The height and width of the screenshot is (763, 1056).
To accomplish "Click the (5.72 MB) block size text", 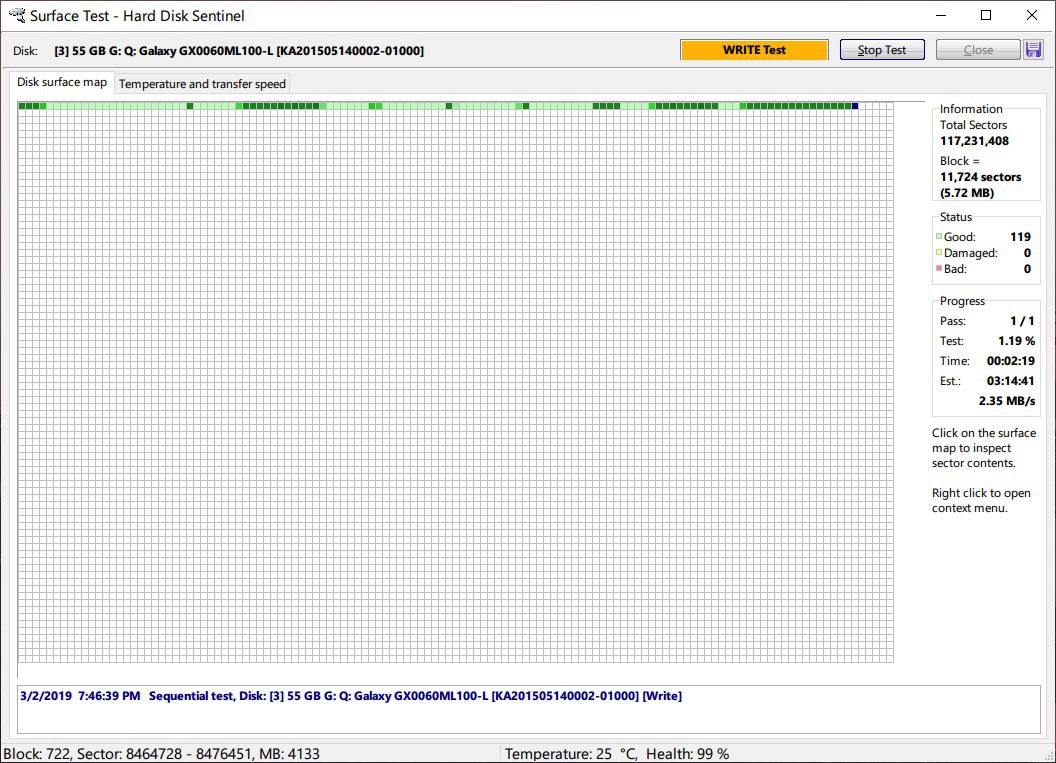I will (967, 193).
